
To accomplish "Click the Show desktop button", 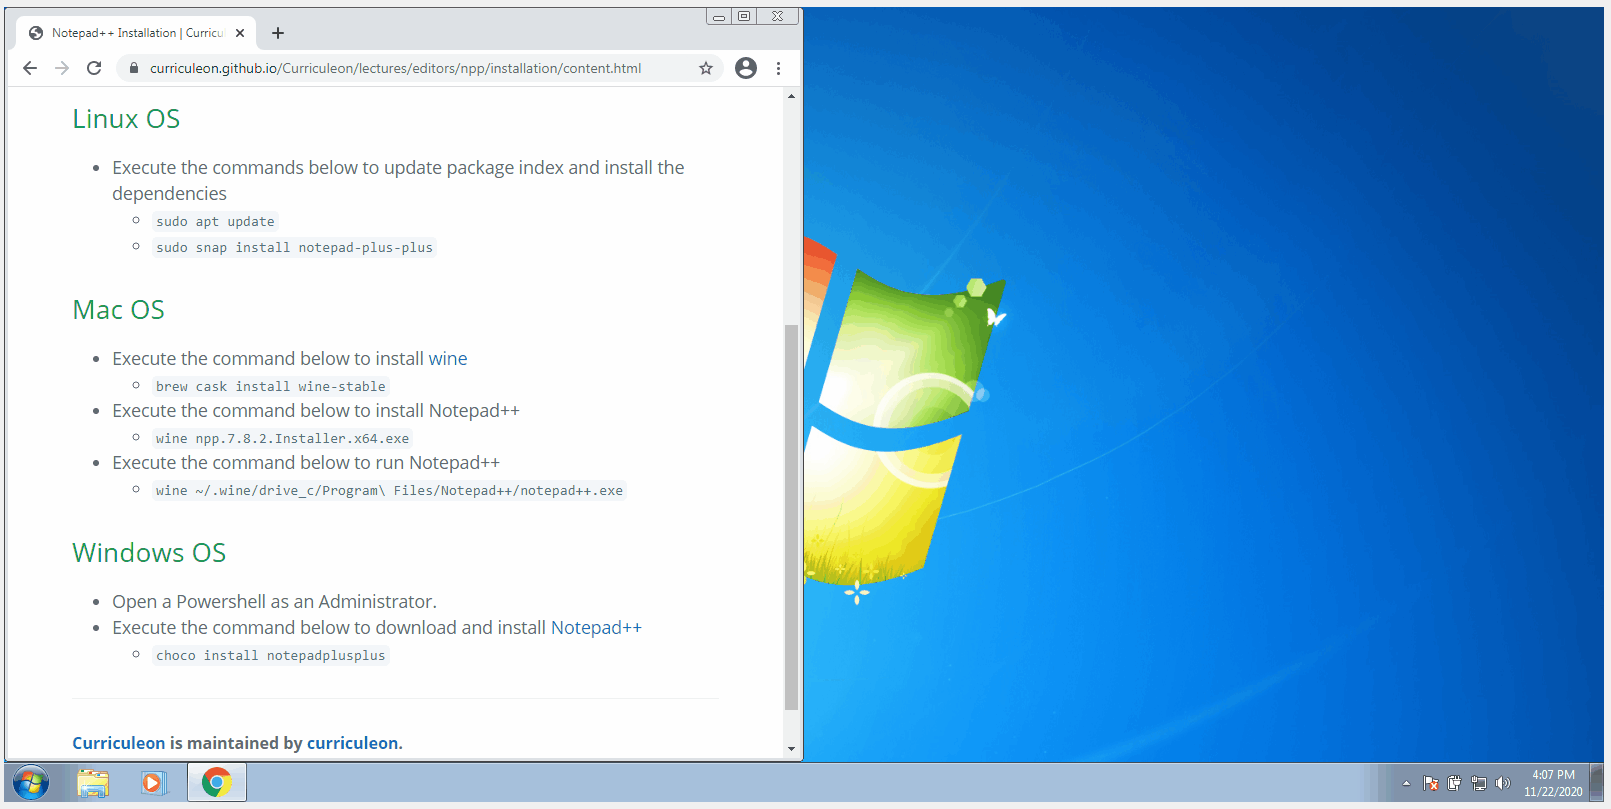I will pos(1597,783).
